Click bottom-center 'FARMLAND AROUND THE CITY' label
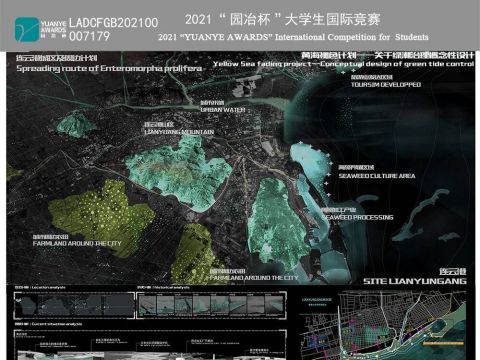Screen dimensions: 480x360 pyautogui.click(x=254, y=278)
